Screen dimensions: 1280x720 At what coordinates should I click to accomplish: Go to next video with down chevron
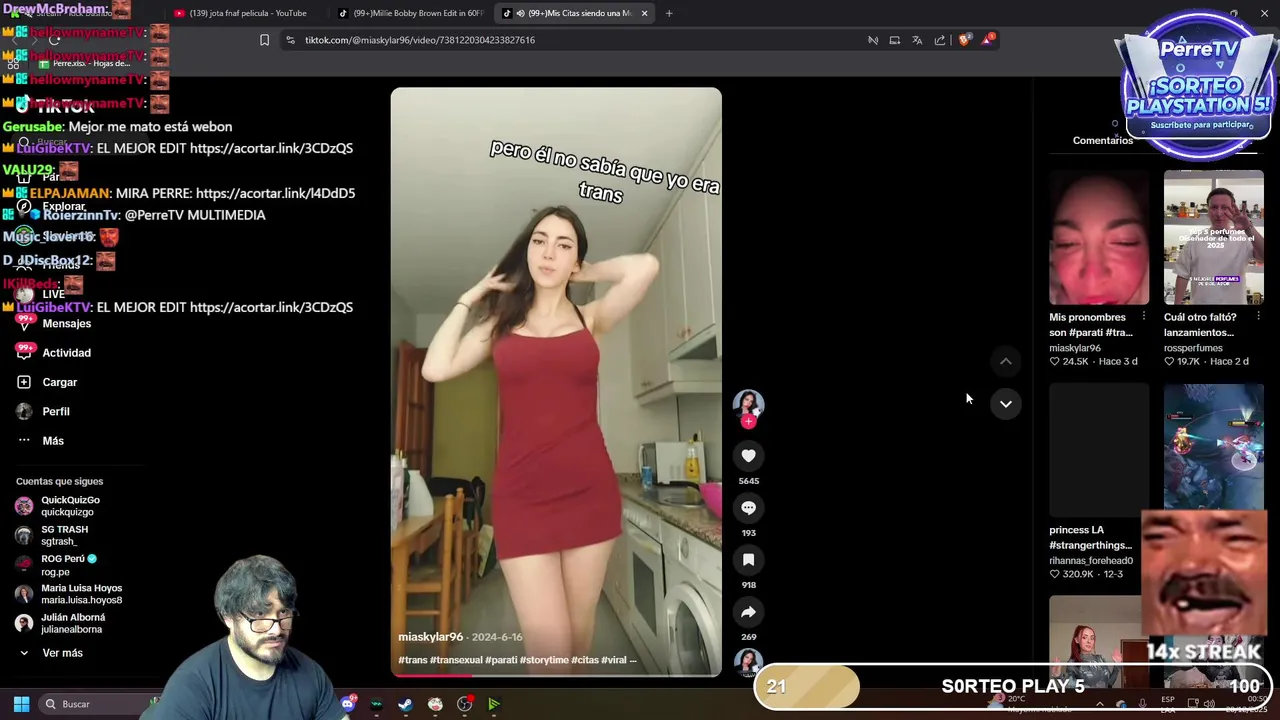coord(1006,404)
